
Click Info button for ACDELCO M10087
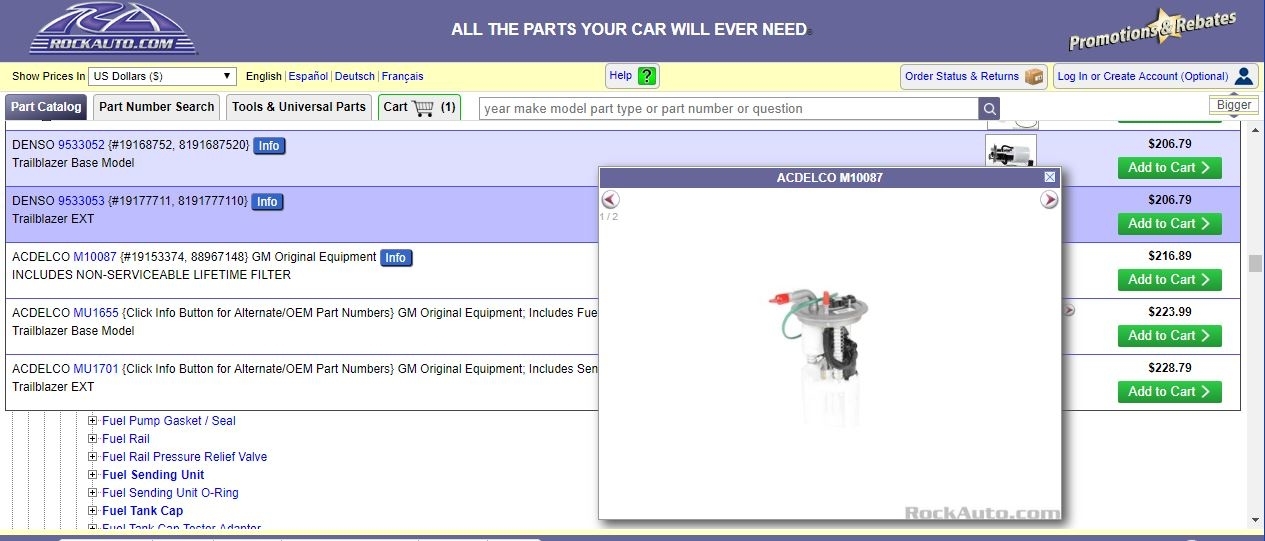click(x=396, y=258)
